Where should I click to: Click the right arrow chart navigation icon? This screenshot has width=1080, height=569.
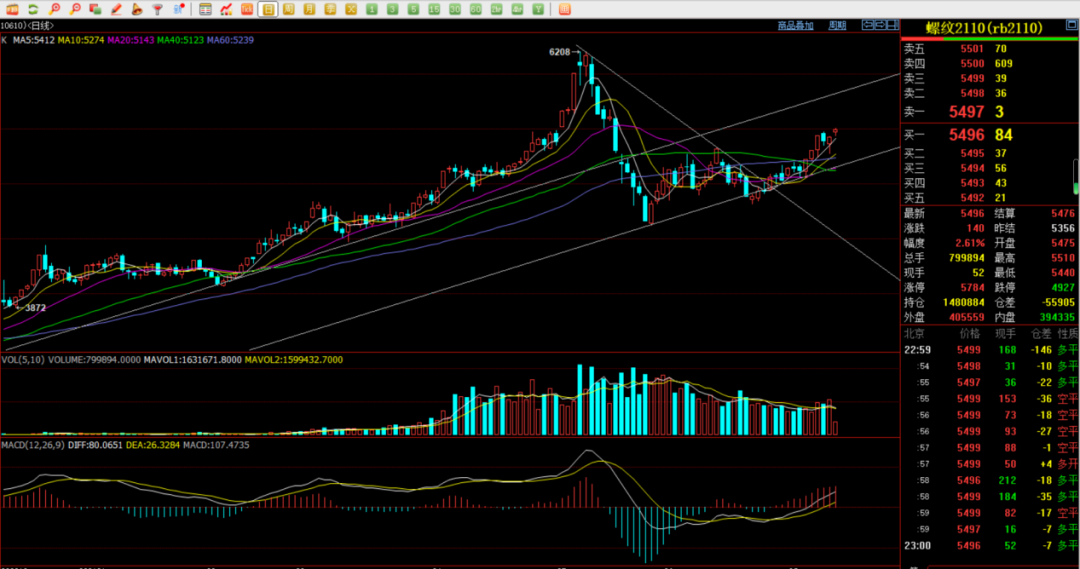[x=880, y=25]
